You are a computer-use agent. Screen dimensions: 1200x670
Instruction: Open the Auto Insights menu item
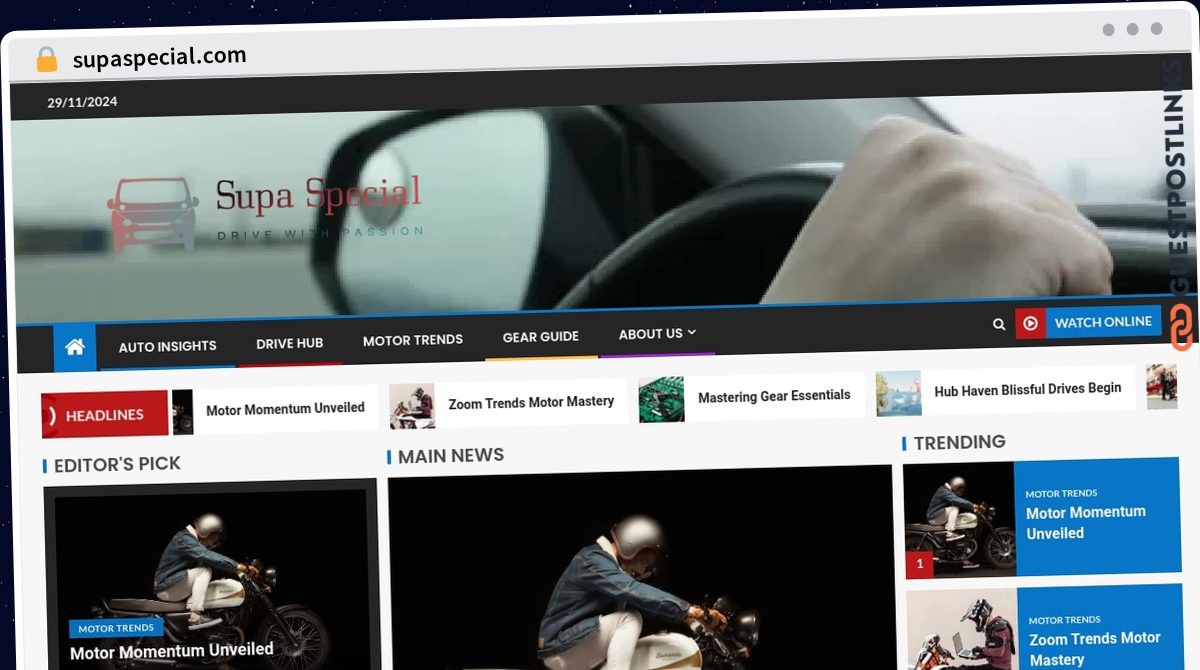tap(167, 346)
